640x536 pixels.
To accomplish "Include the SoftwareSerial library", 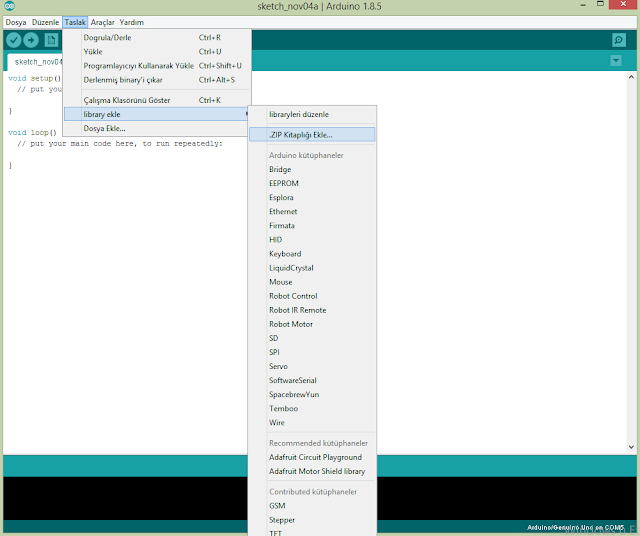I will (x=312, y=380).
